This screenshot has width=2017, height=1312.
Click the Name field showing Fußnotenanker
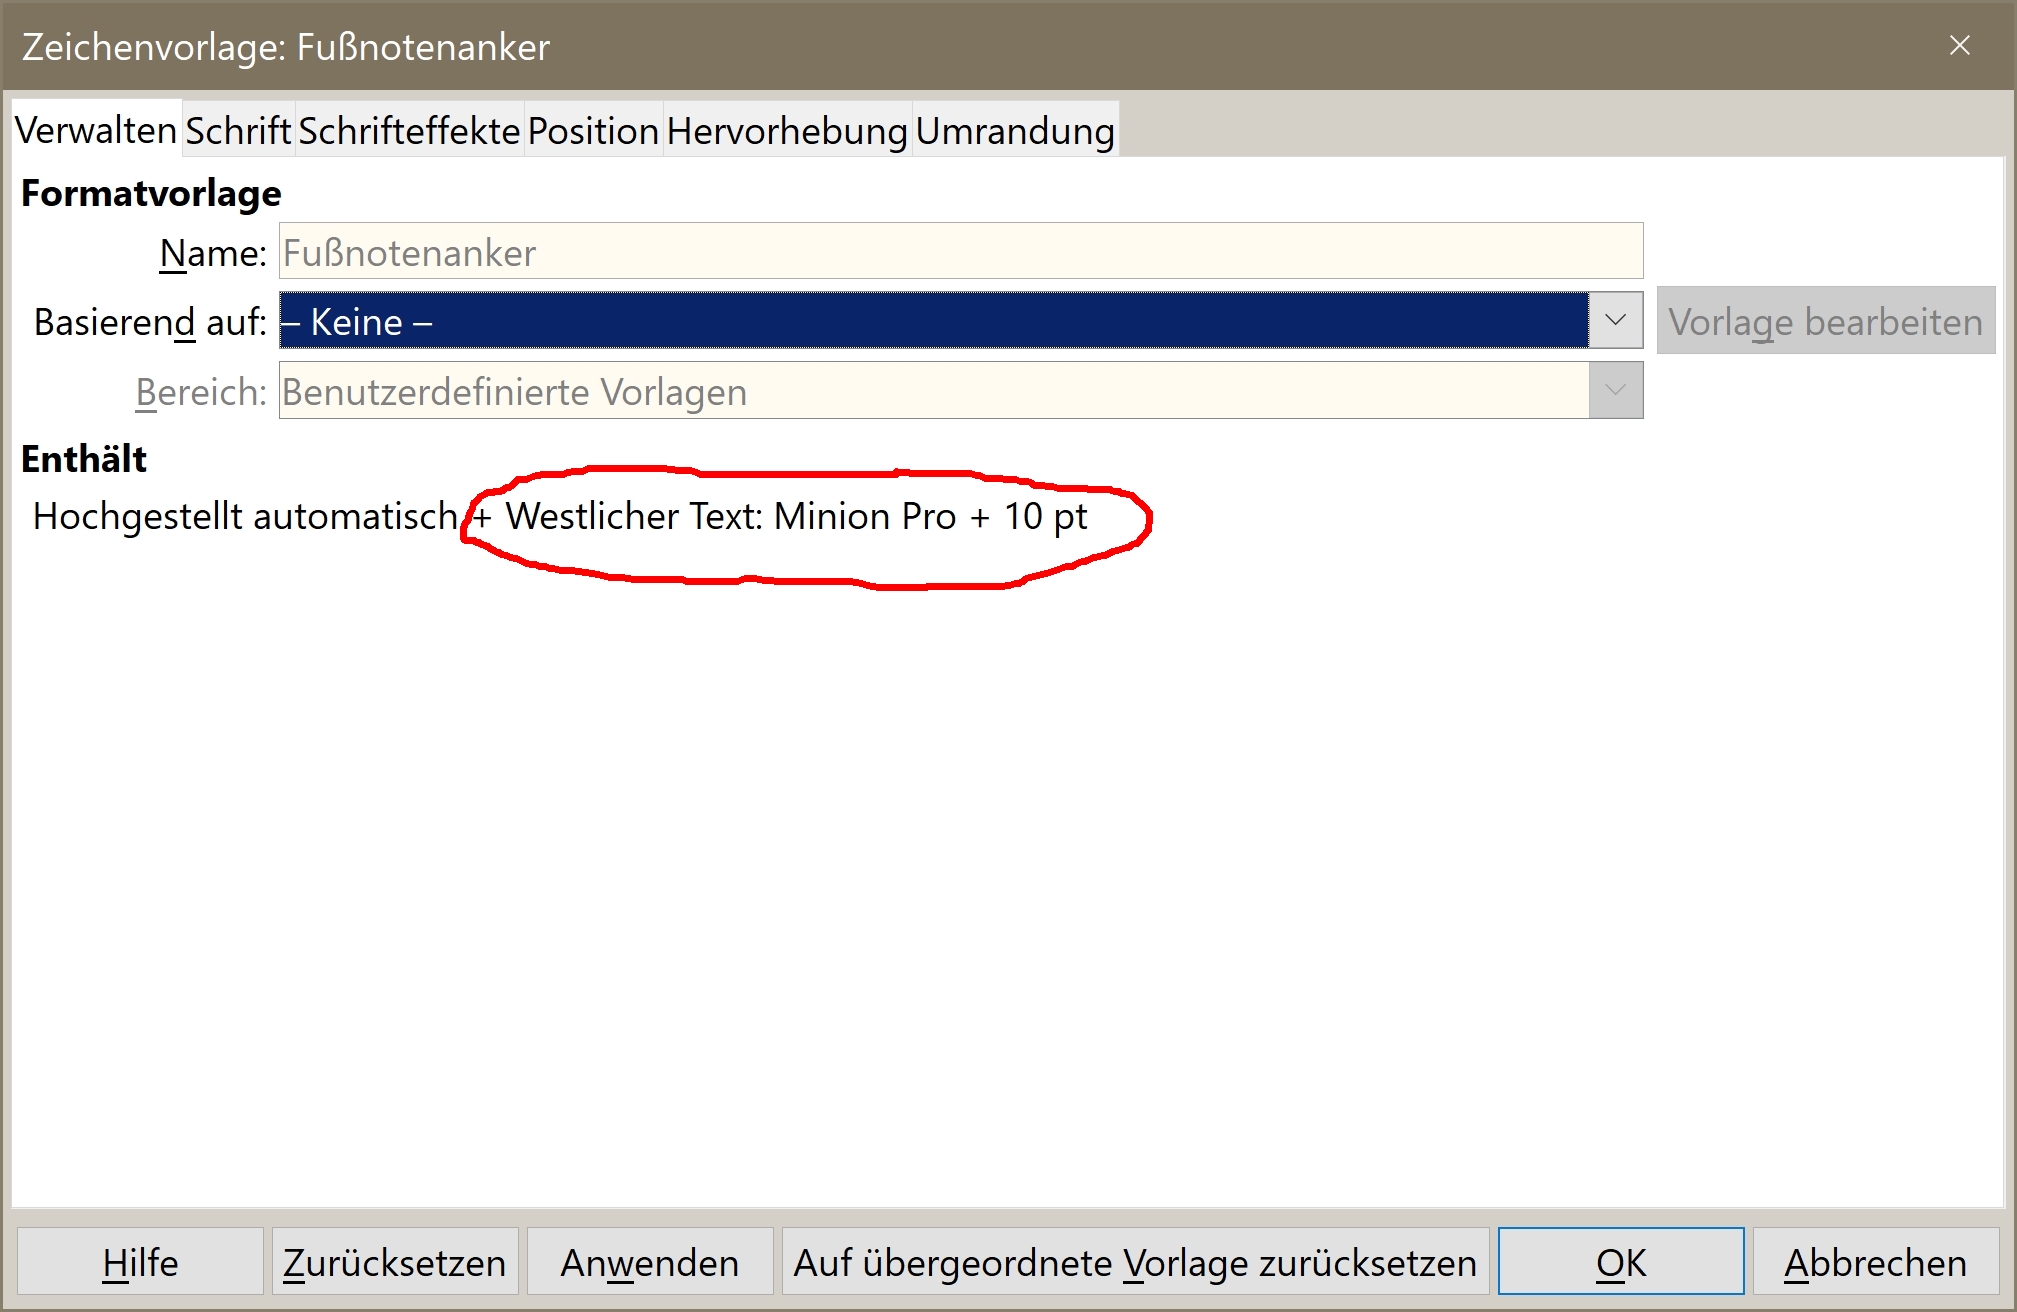[x=961, y=252]
